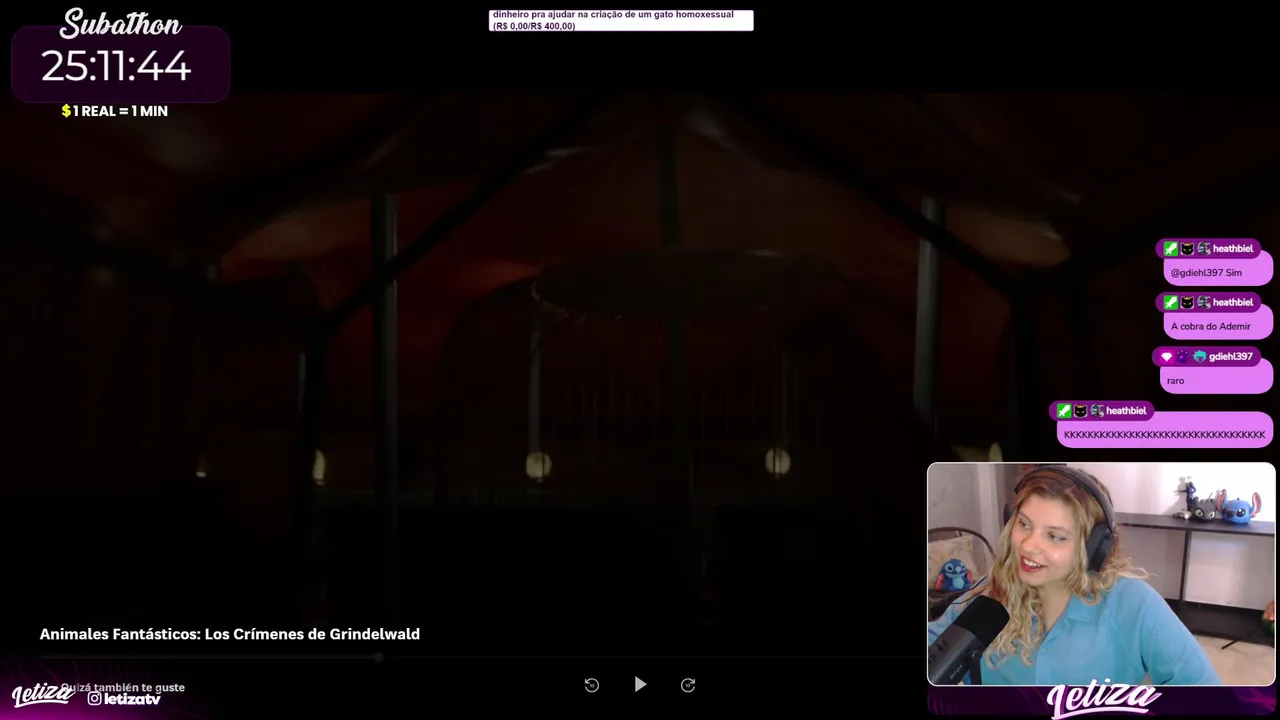Click the 'Quizá también te guste' label
Image resolution: width=1280 pixels, height=720 pixels.
122,687
